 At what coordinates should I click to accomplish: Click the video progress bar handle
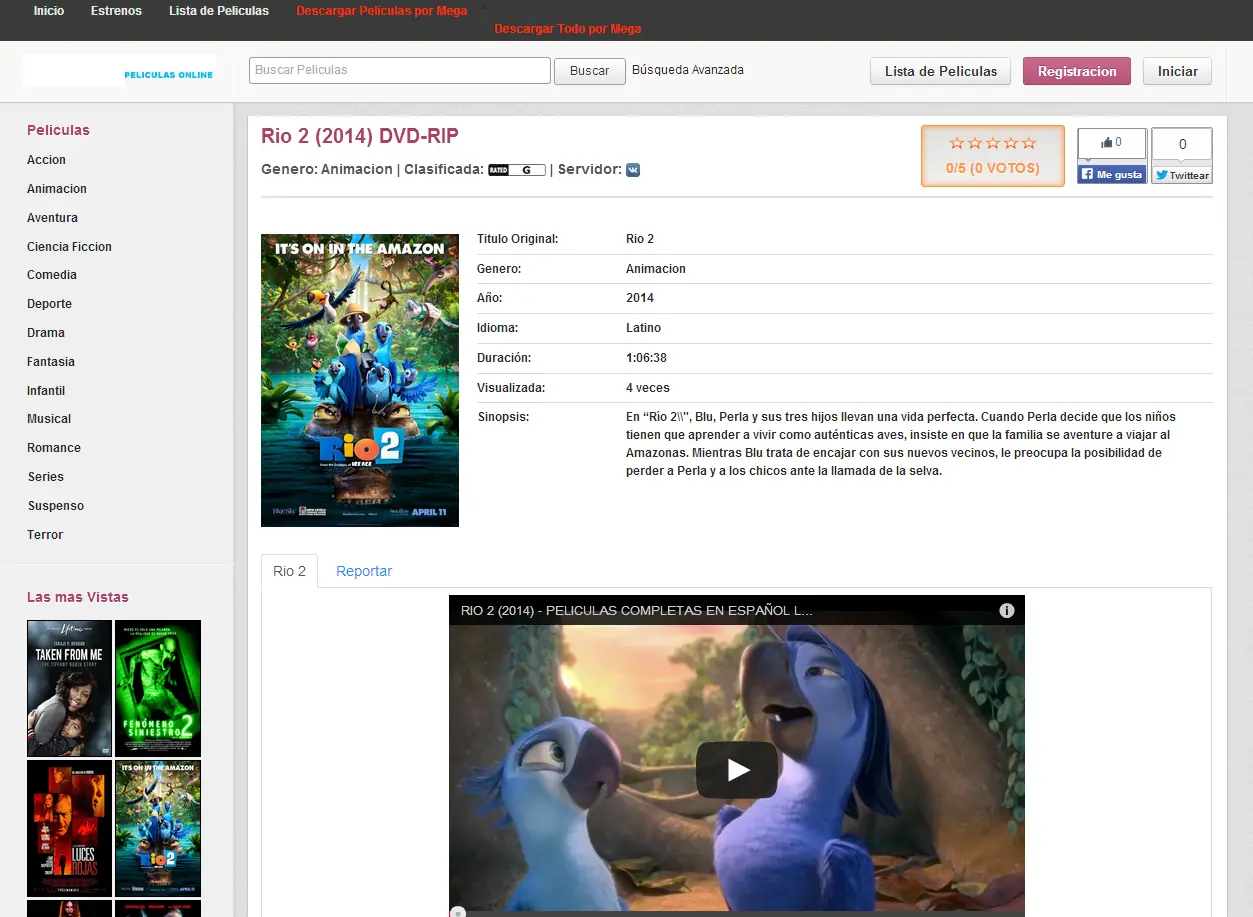pos(457,912)
